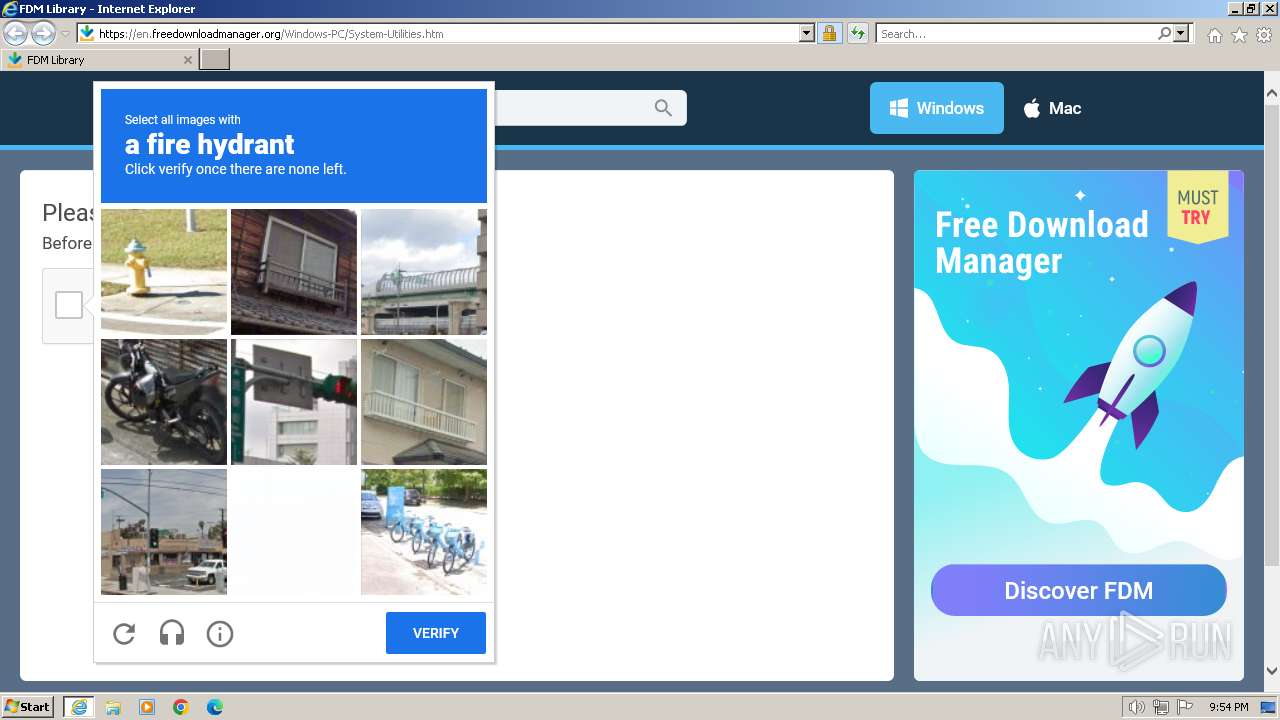Expand the address bar dropdown

click(x=807, y=33)
